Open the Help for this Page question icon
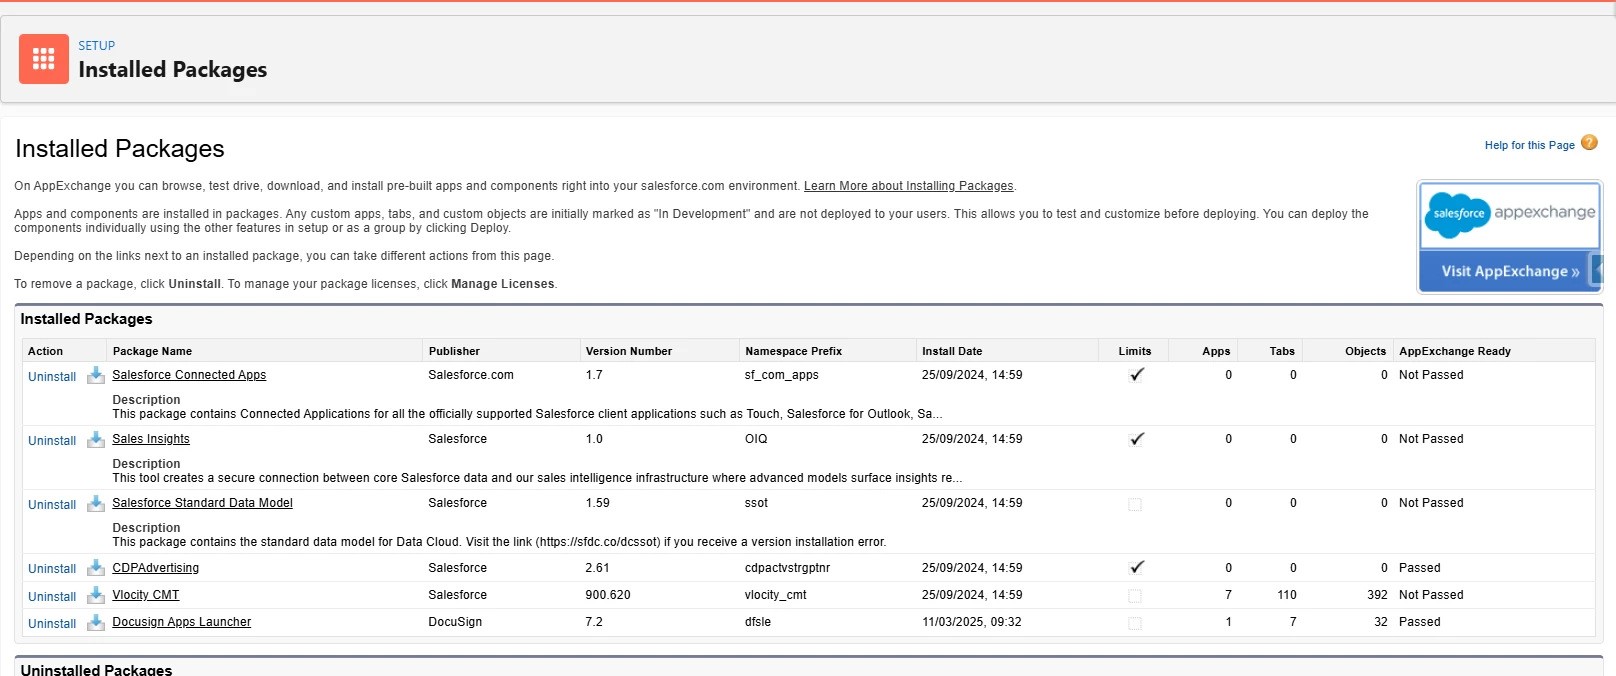 coord(1589,143)
